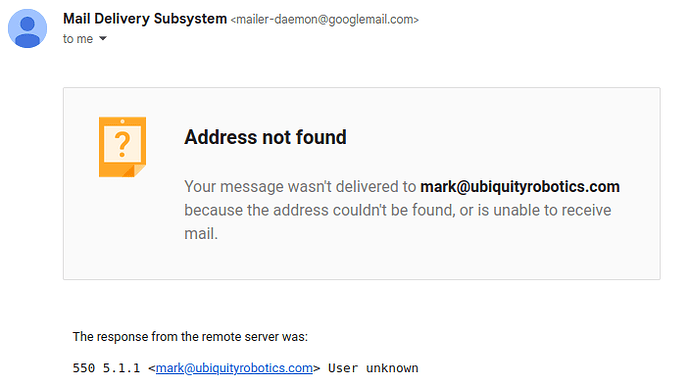The width and height of the screenshot is (690, 387).
Task: Click the "remote server" words in response line
Action: (x=239, y=337)
